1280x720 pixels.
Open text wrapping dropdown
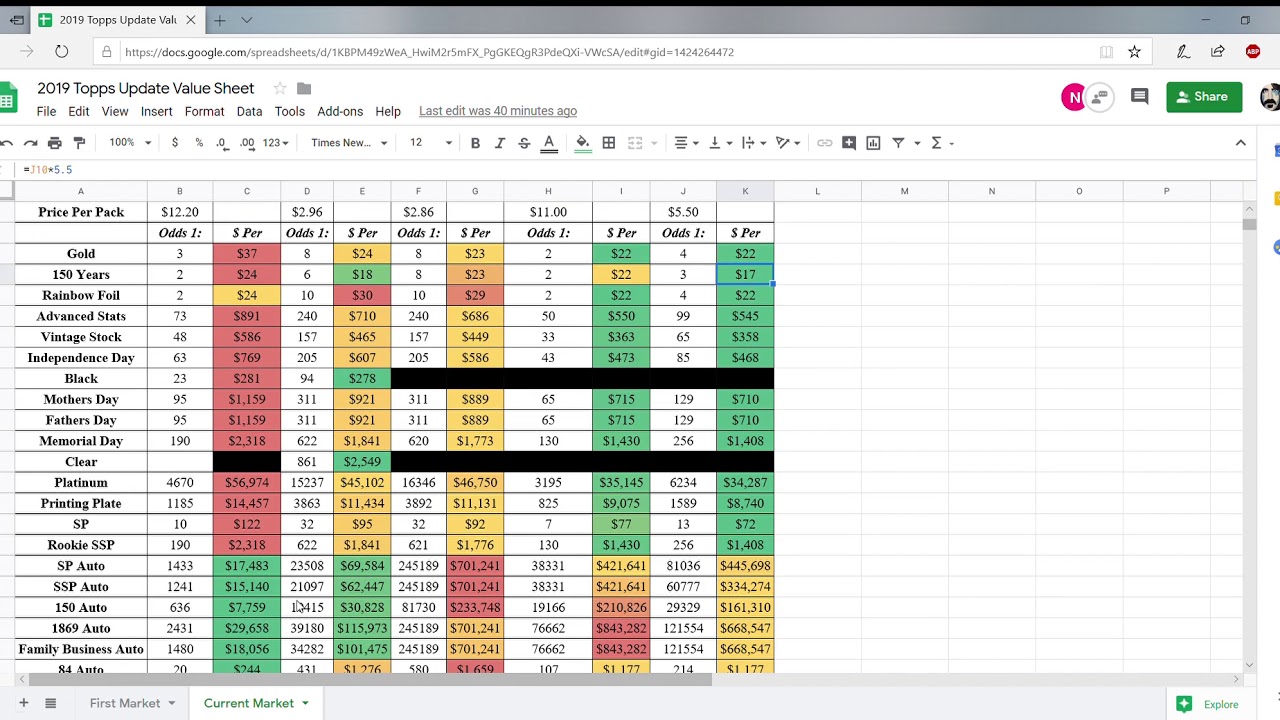752,143
